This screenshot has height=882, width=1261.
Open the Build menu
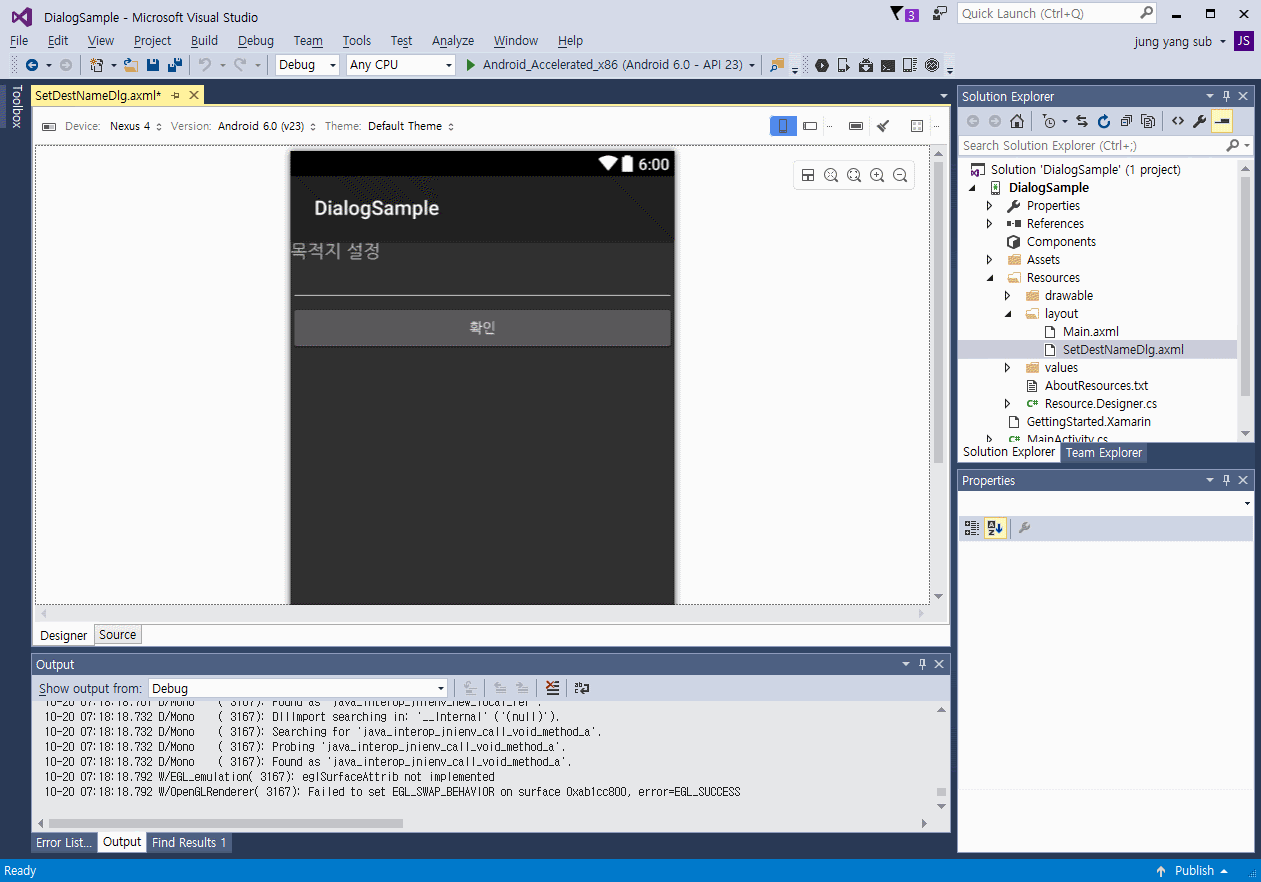(x=204, y=41)
